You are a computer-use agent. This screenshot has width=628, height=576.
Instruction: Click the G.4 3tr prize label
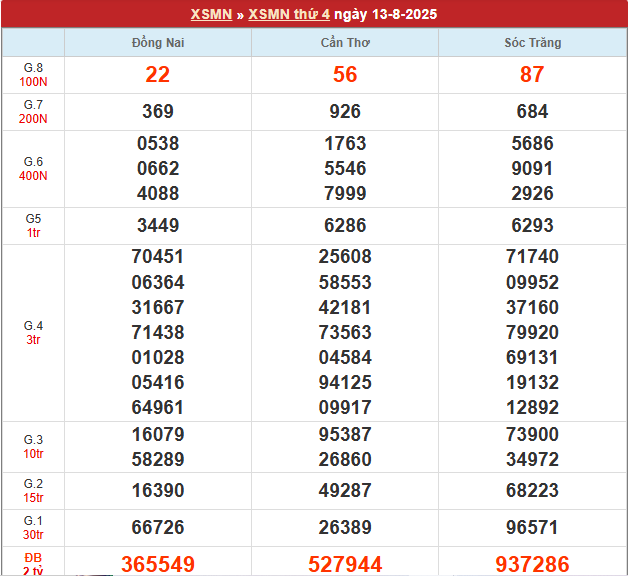pyautogui.click(x=33, y=333)
